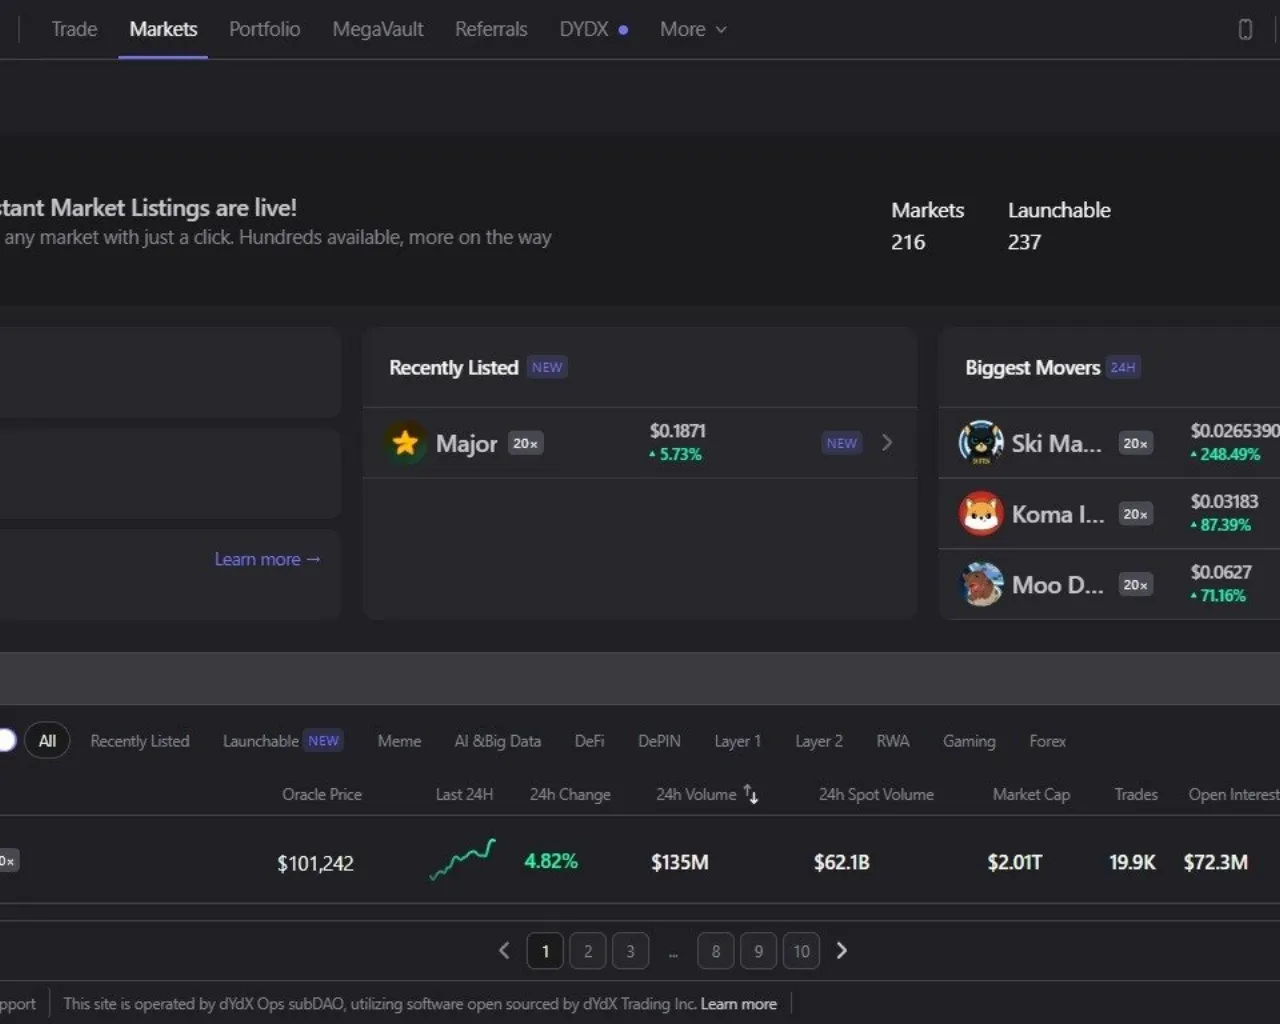Filter by AI & Big Data
Viewport: 1280px width, 1024px height.
click(497, 741)
